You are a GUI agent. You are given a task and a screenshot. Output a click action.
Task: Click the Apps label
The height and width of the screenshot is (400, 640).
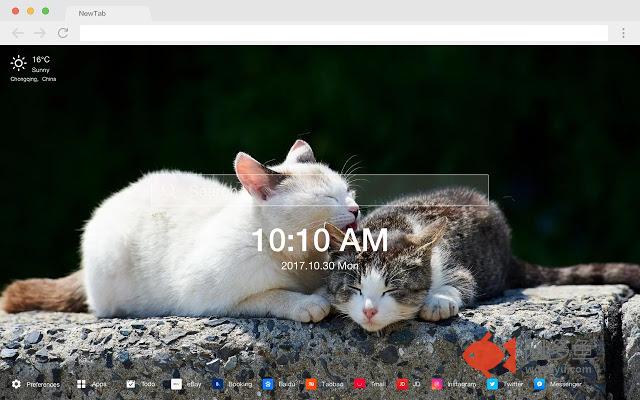click(99, 384)
